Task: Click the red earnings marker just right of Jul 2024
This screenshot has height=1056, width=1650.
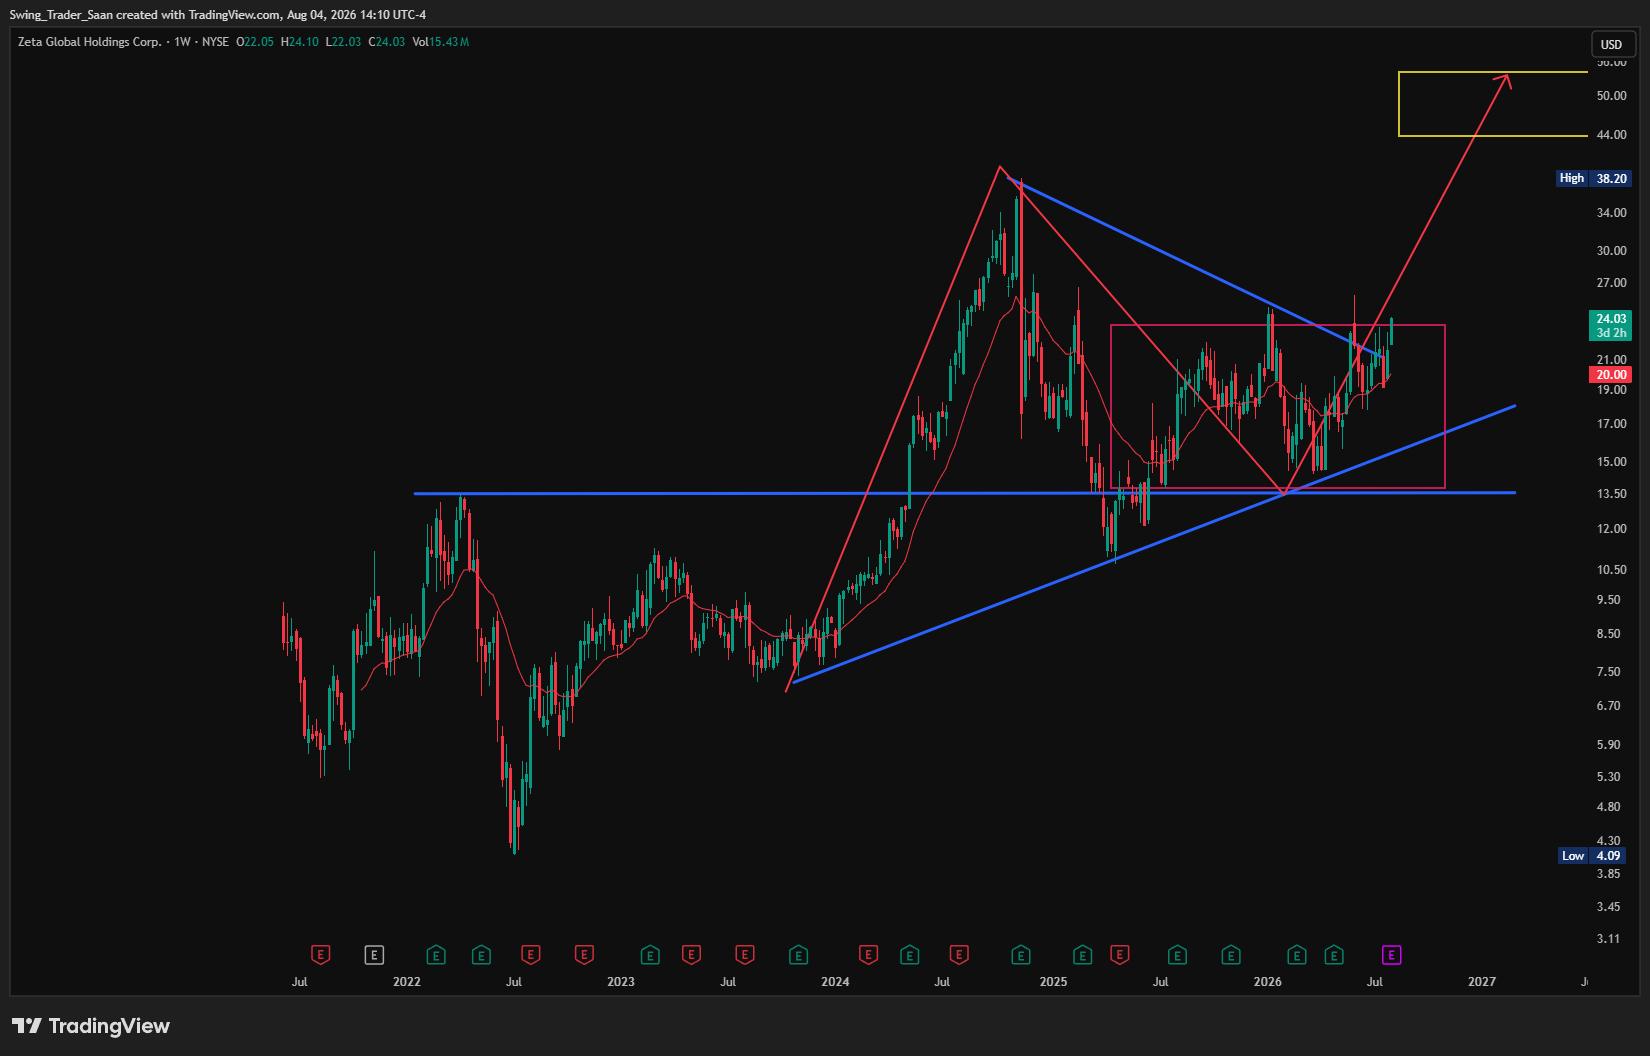Action: tap(959, 955)
